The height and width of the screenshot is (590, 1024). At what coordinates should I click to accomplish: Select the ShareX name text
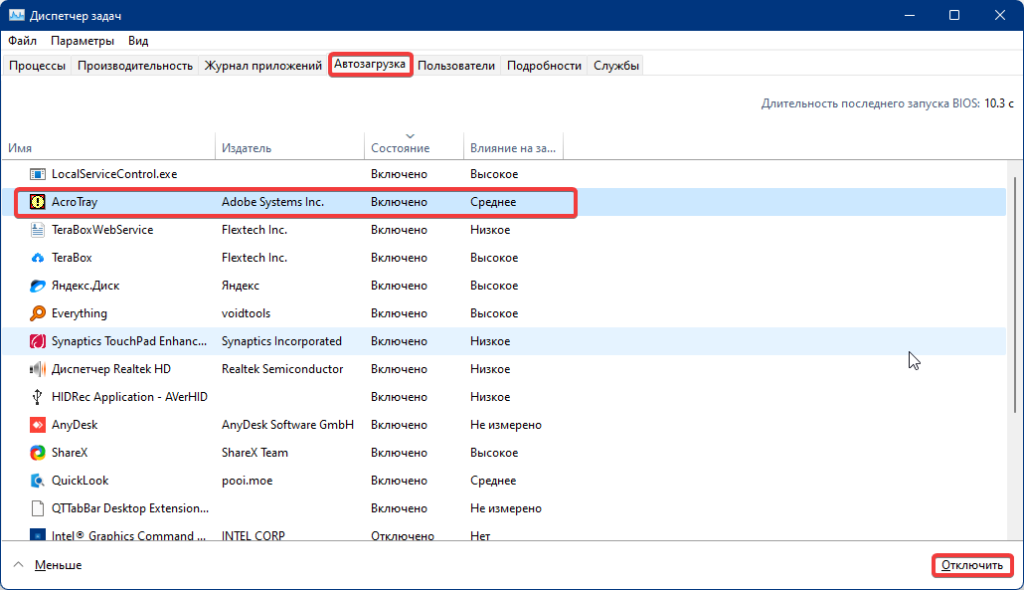coord(69,453)
